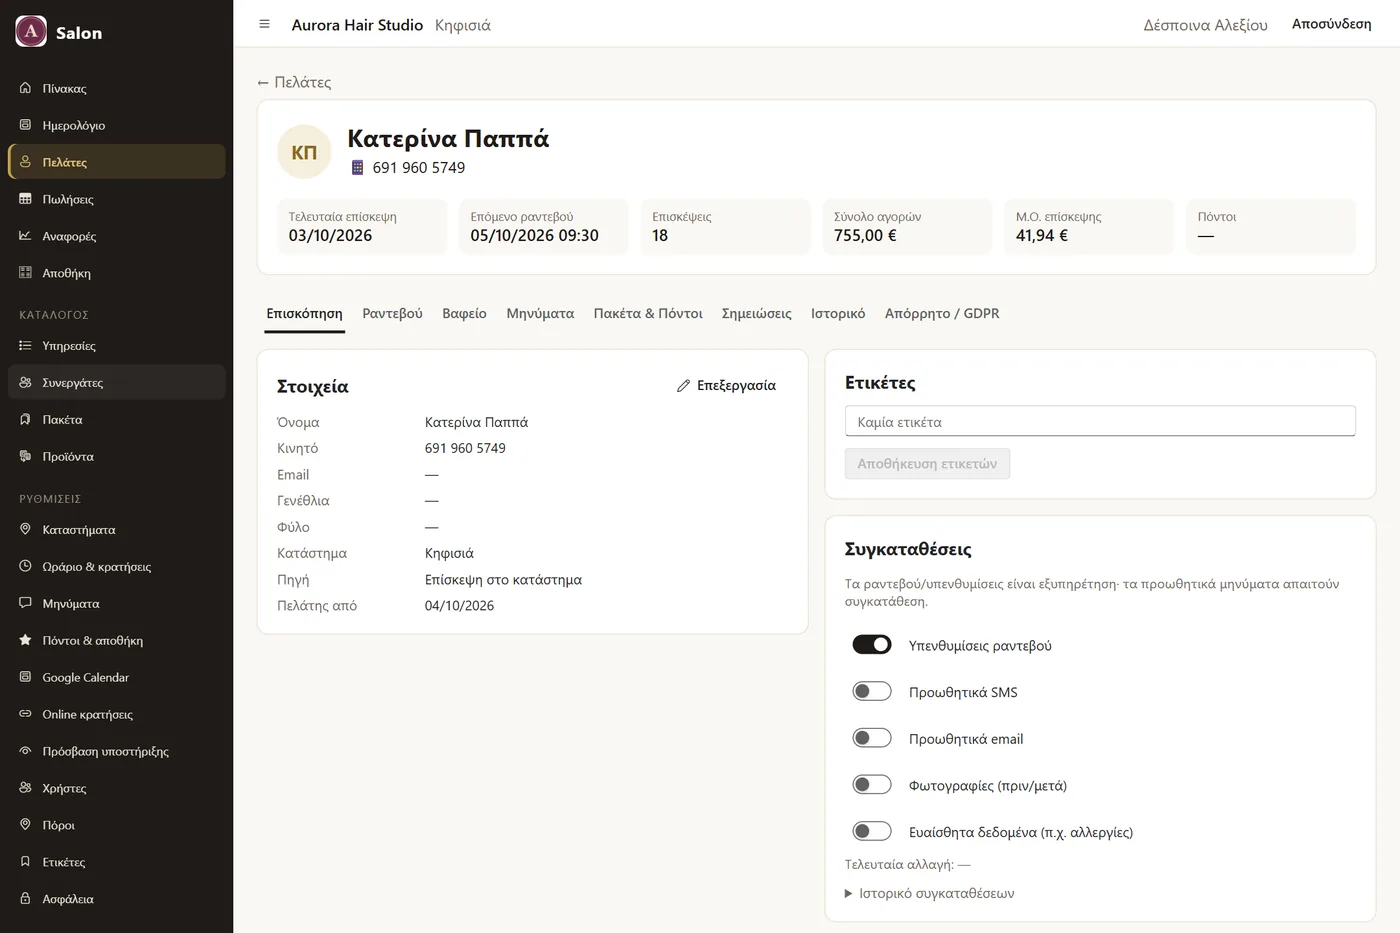This screenshot has height=933, width=1400.
Task: Click the Πόντοι & αποθήκη star icon
Action: coord(26,641)
